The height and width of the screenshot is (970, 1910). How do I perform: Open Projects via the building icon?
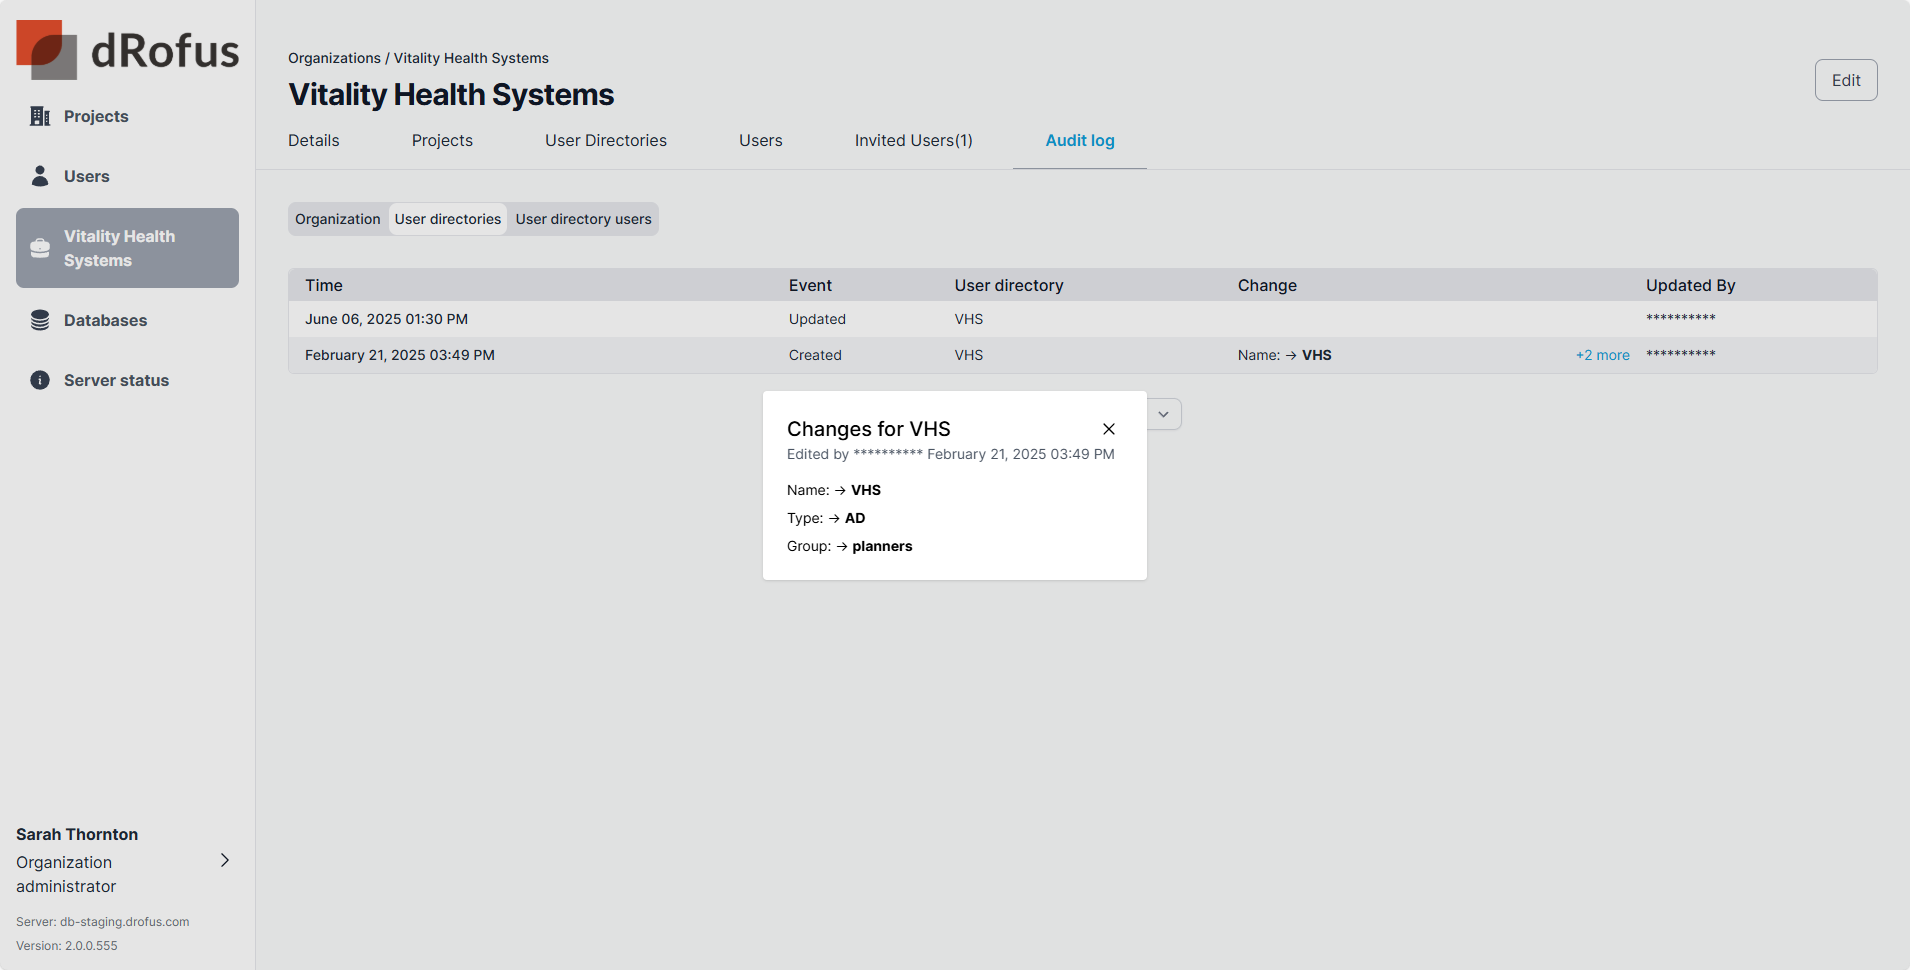40,116
